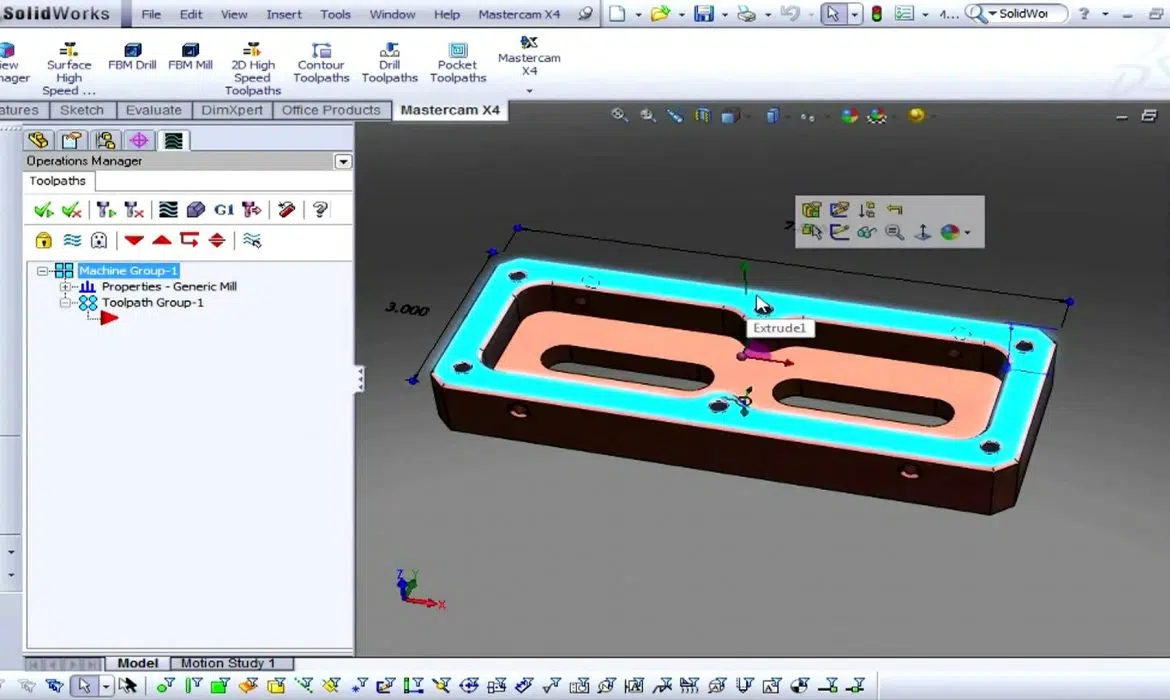Open the Mastercam toolpaths manager tab
Viewport: 1170px width, 700px height.
coord(173,140)
